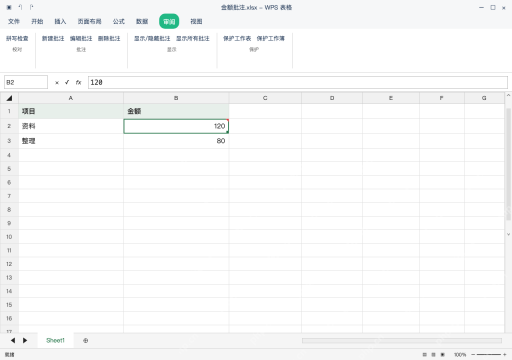
Task: Click 保护工作表 button
Action: pyautogui.click(x=237, y=38)
